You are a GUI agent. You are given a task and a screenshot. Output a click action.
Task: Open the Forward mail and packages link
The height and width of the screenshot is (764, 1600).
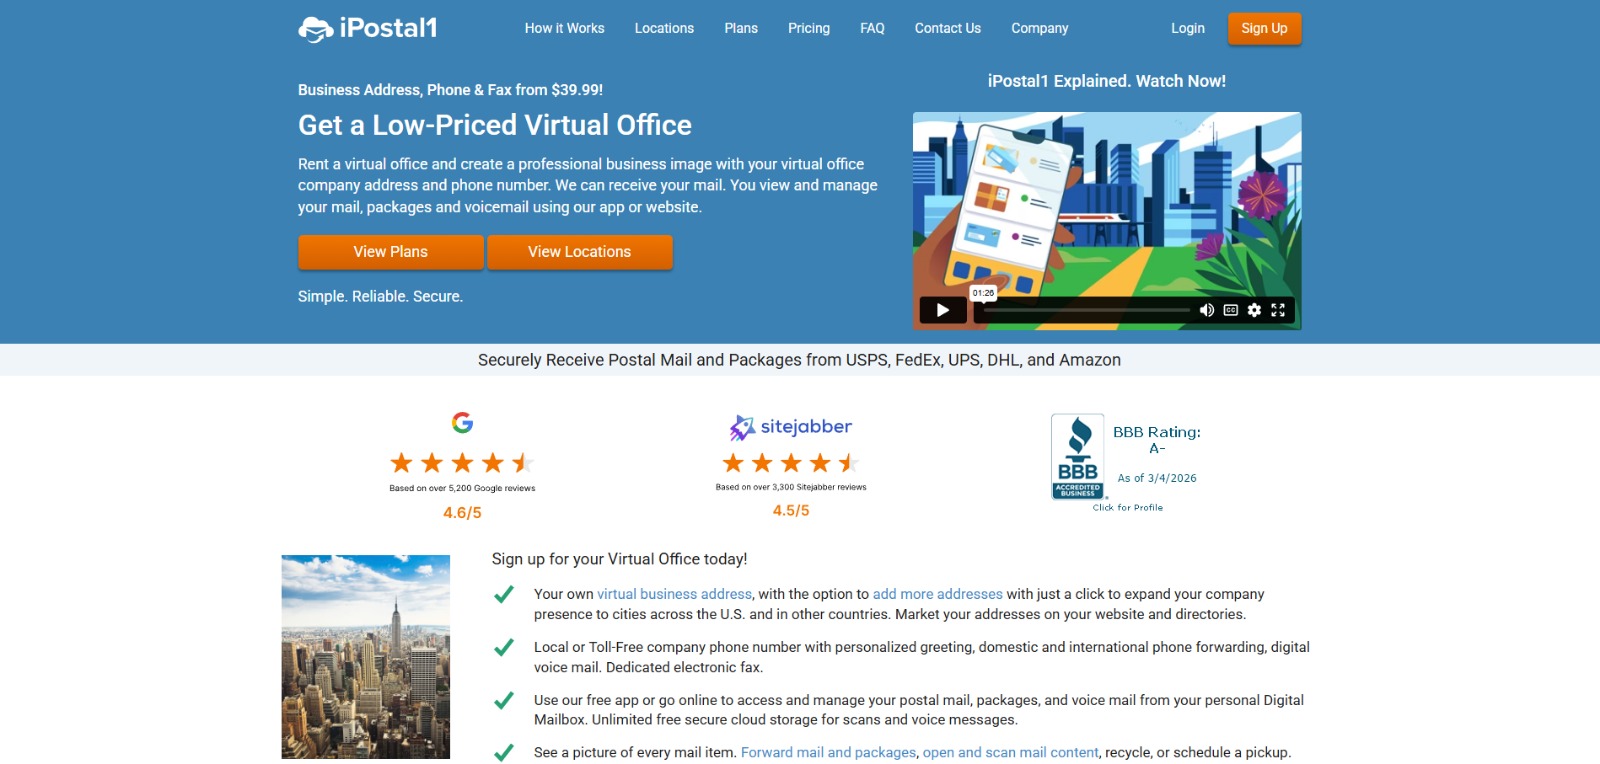829,753
